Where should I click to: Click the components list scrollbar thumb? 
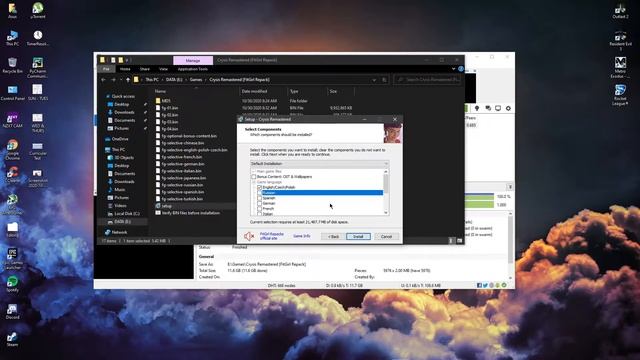click(386, 184)
